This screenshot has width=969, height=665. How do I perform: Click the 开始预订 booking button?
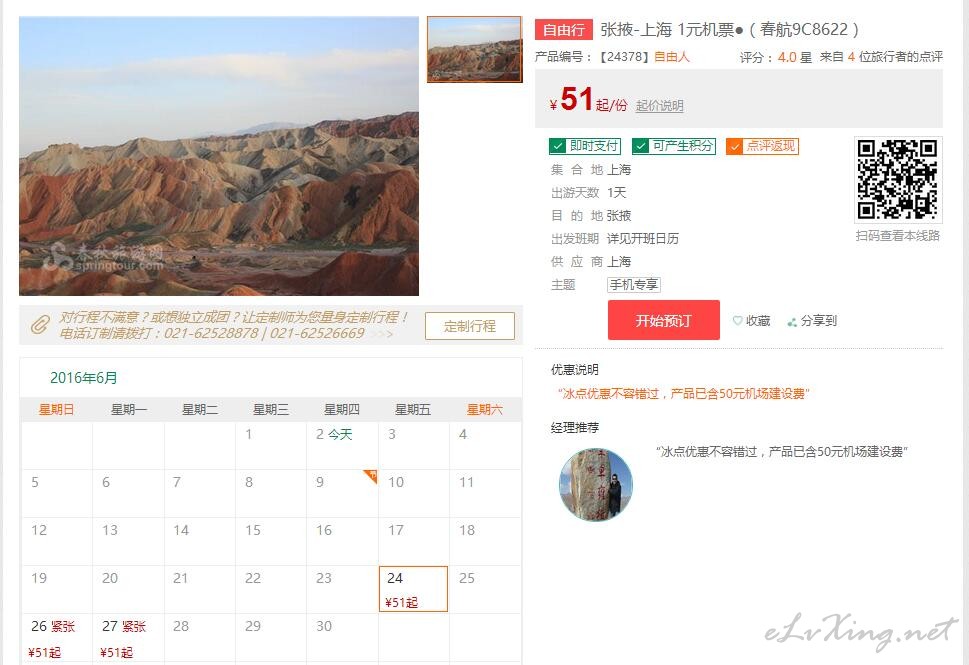click(664, 320)
